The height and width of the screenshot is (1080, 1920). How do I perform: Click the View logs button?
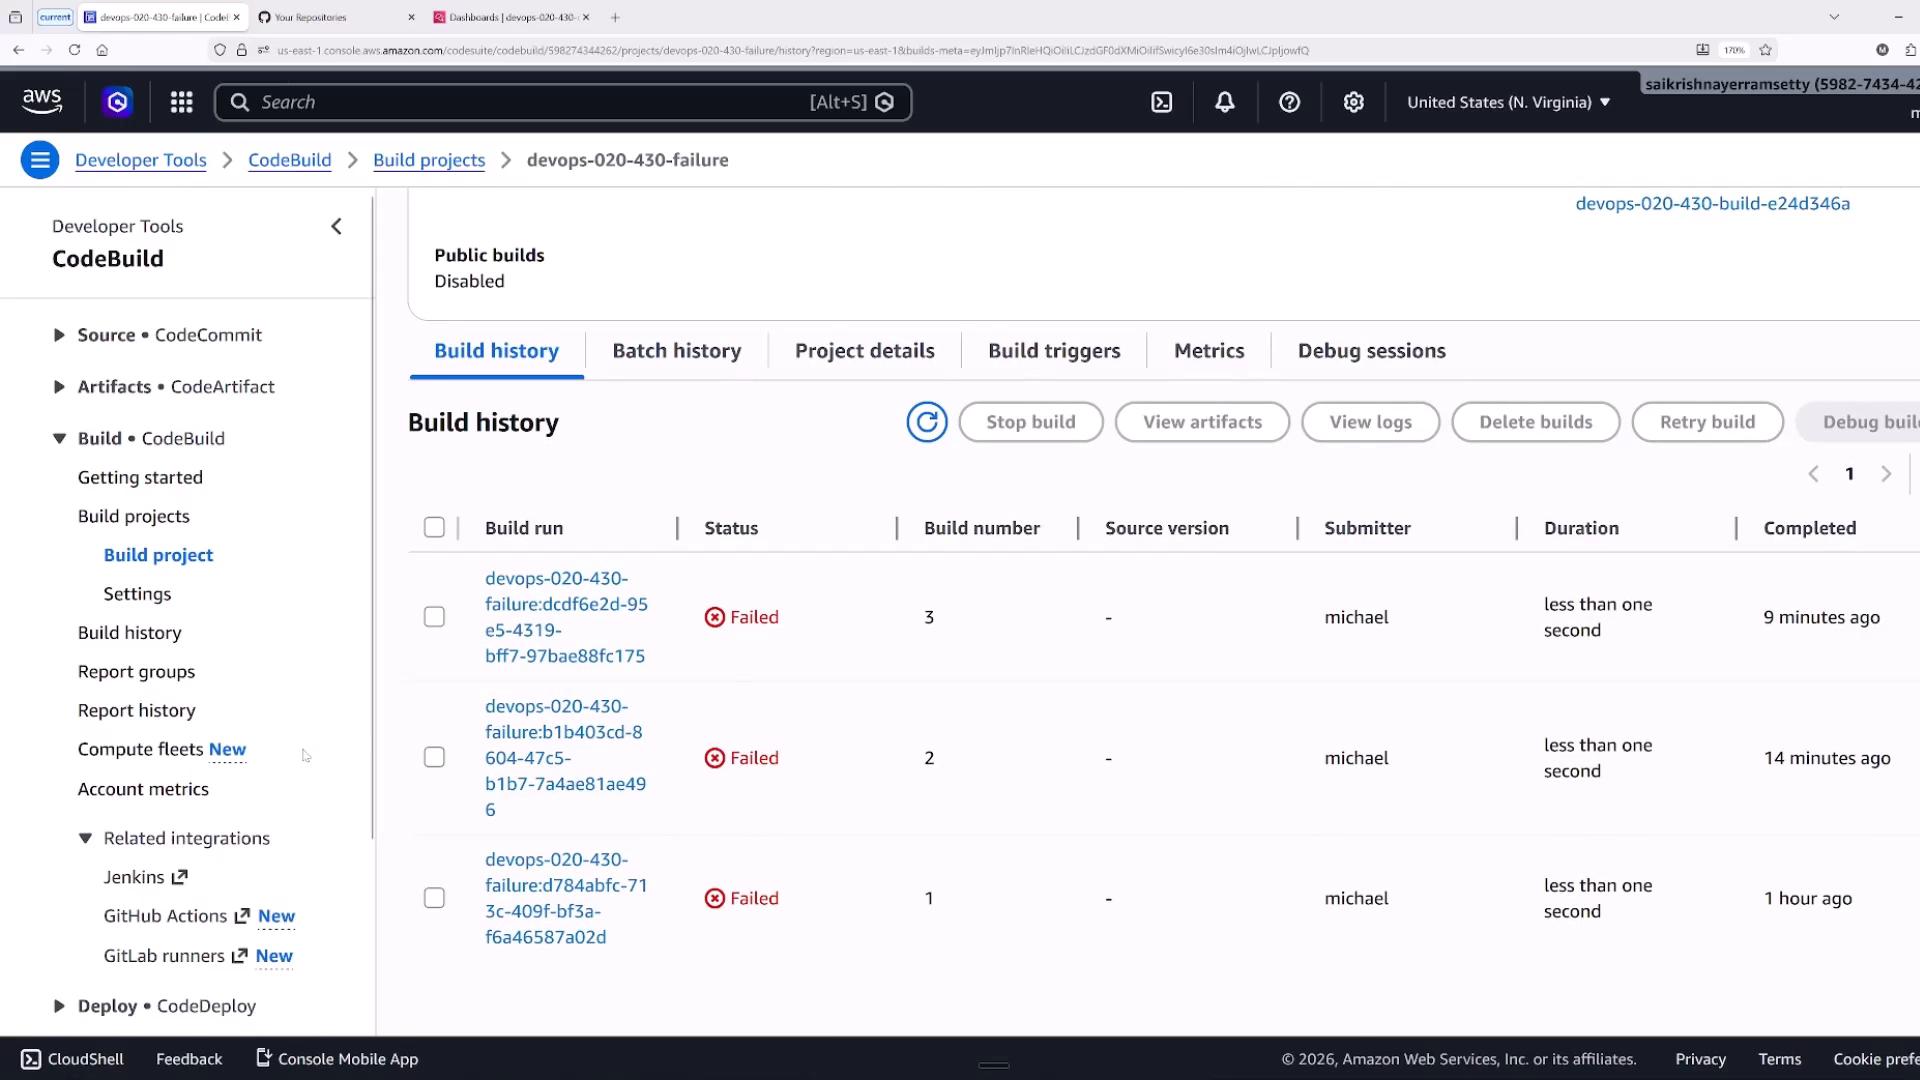[1370, 422]
